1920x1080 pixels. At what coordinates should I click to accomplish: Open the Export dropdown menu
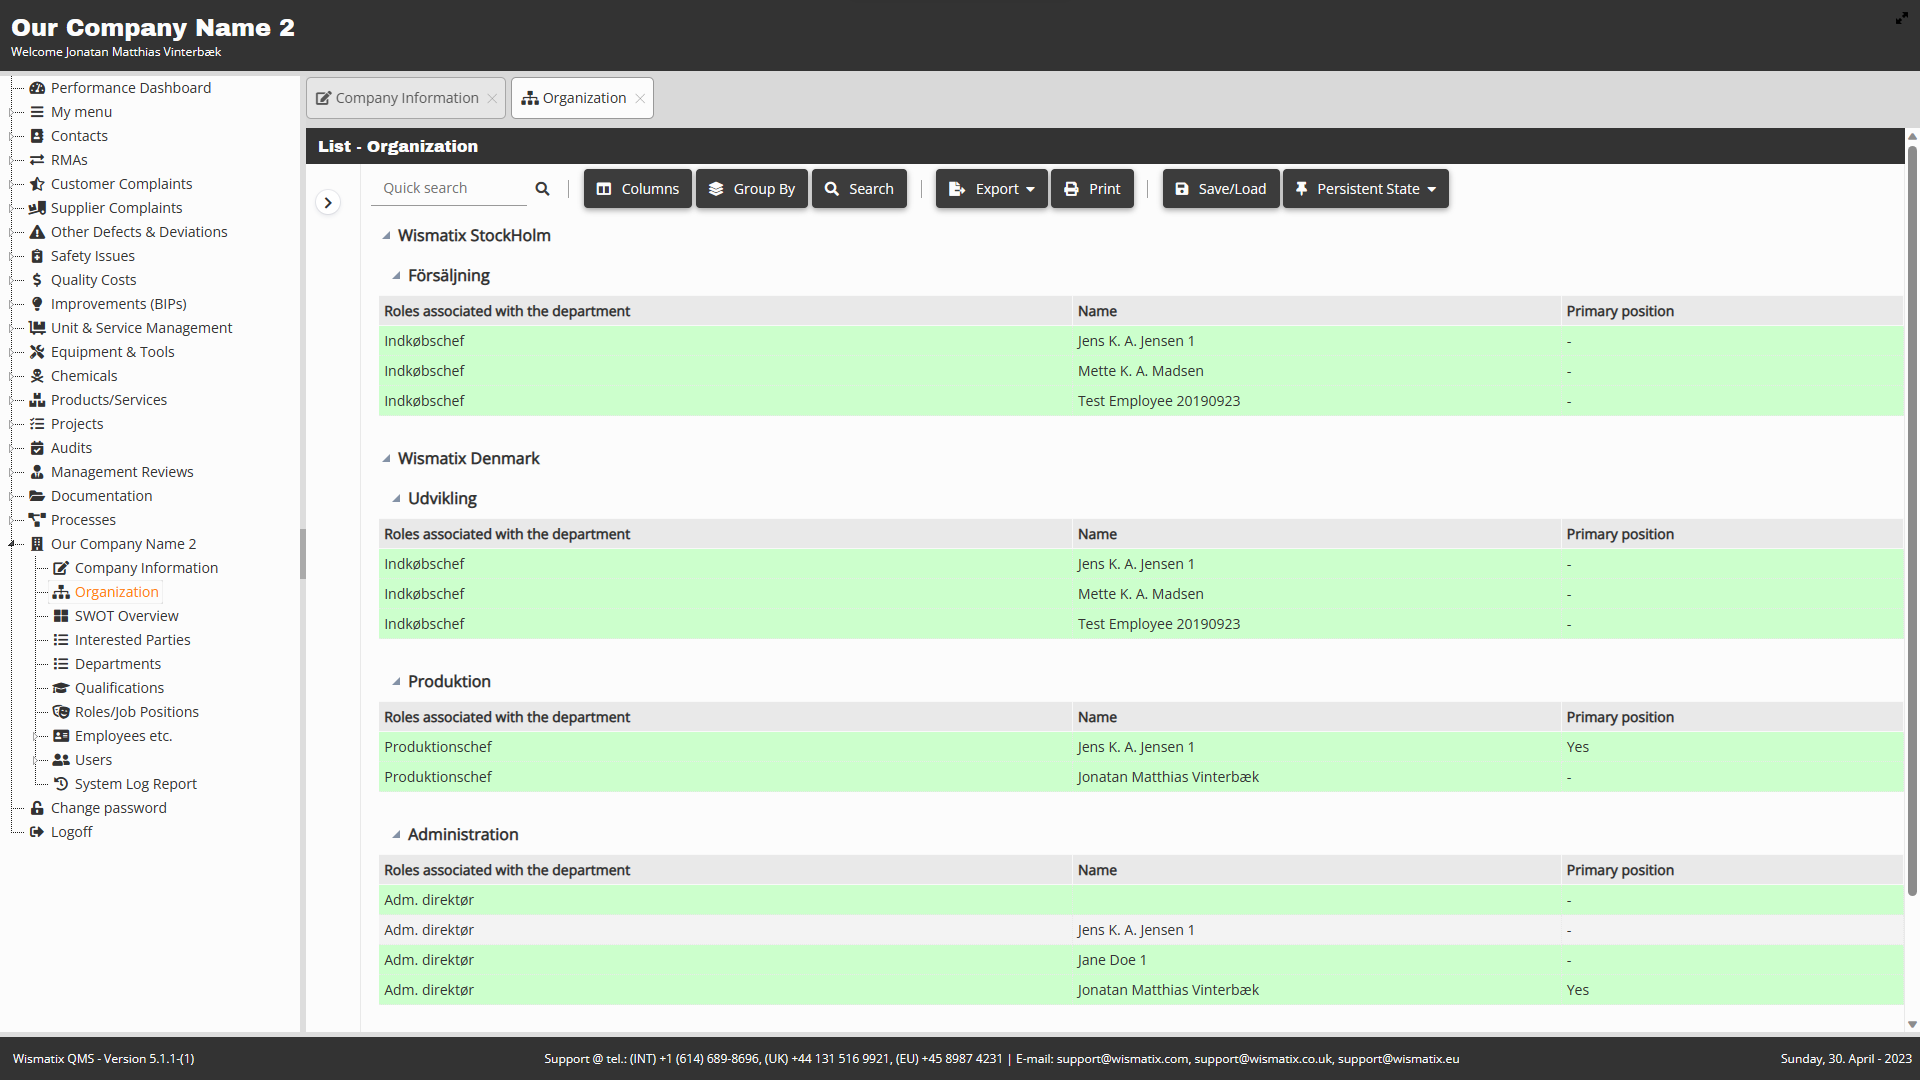click(x=992, y=189)
